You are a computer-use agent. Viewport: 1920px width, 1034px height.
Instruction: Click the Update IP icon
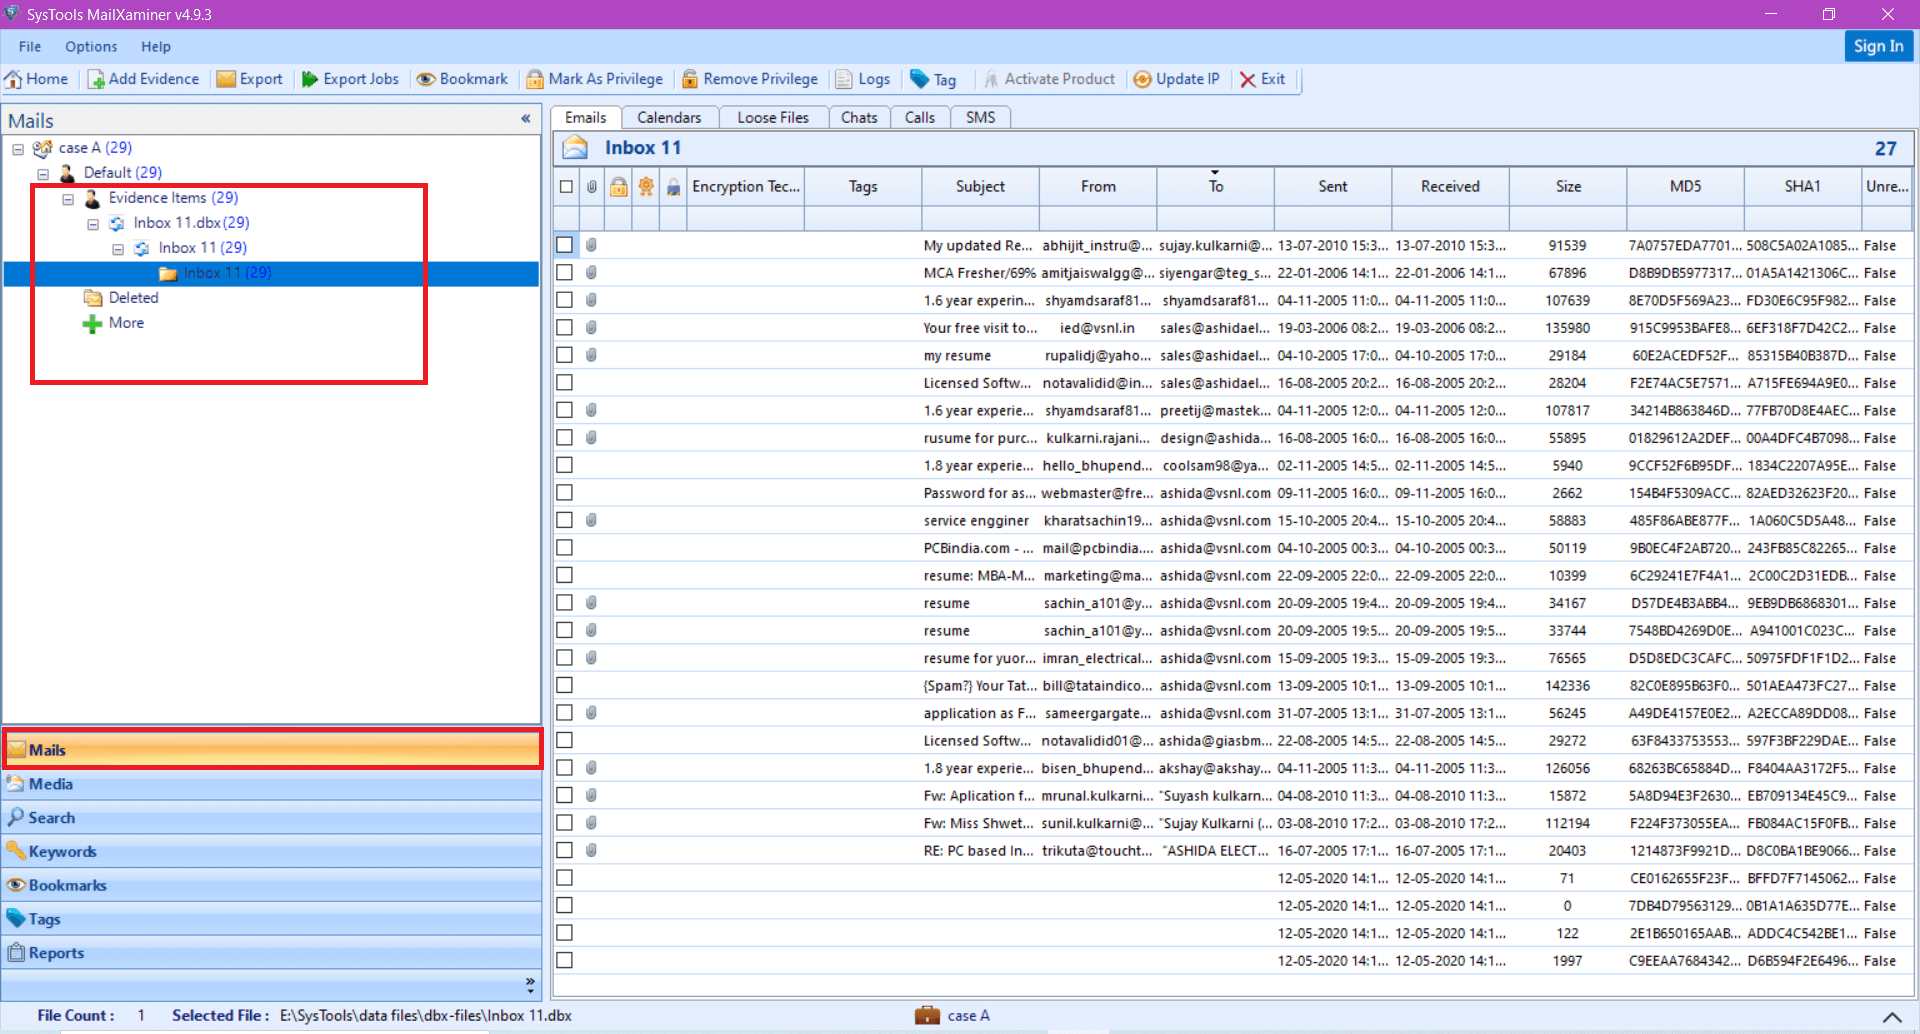point(1176,79)
